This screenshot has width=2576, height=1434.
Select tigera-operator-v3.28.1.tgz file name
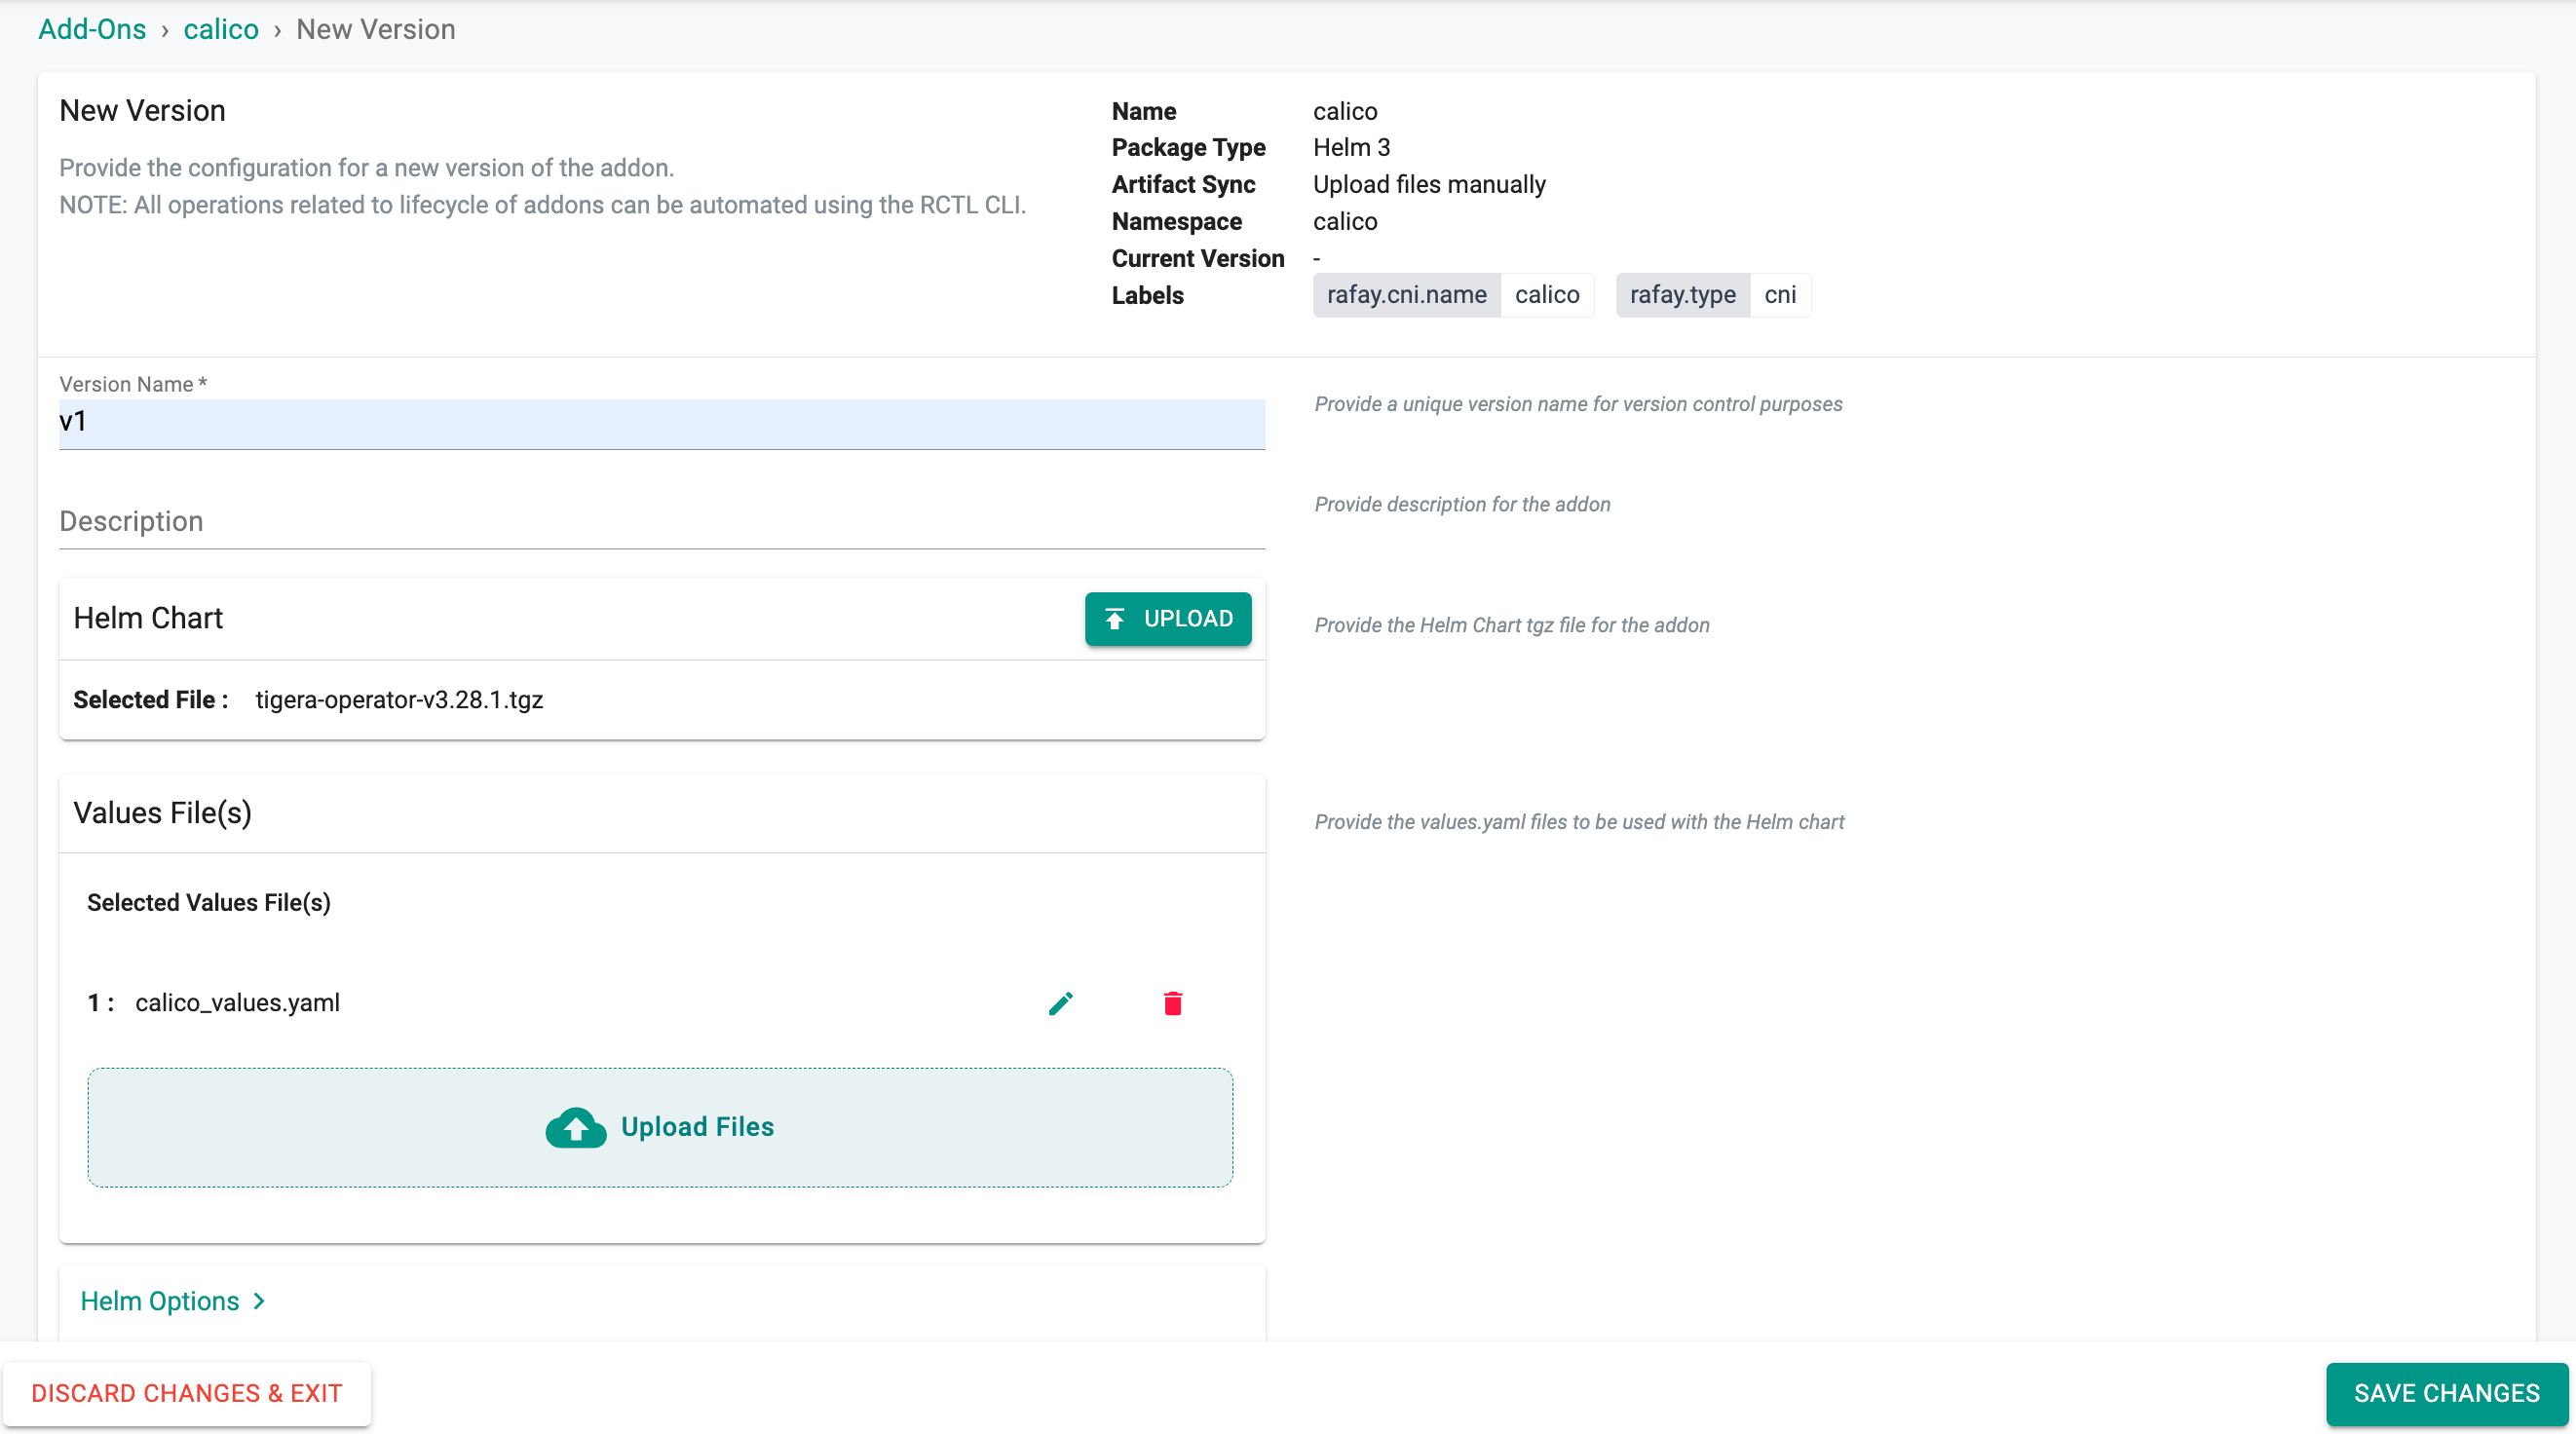pyautogui.click(x=399, y=700)
